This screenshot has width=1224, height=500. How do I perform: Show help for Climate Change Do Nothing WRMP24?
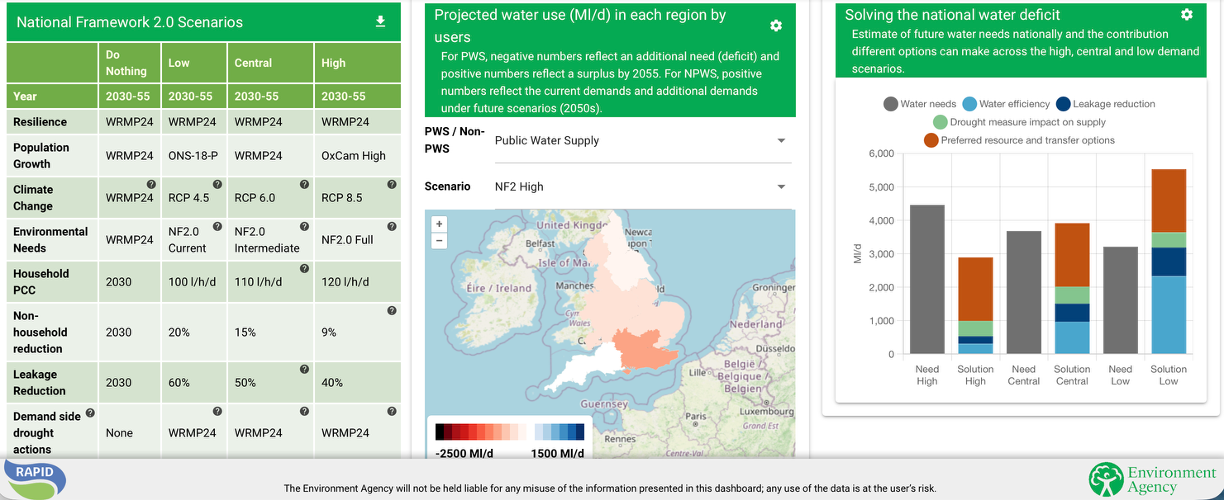151,185
